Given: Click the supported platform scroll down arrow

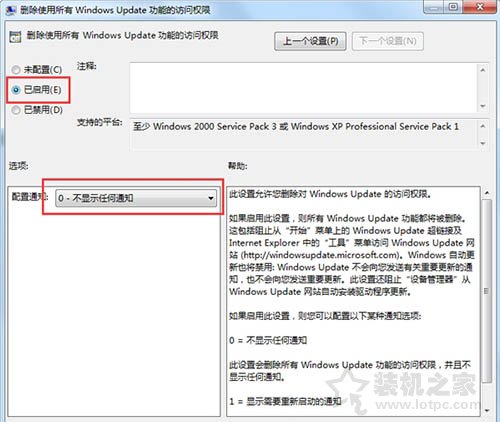Looking at the screenshot, I should pos(483,143).
